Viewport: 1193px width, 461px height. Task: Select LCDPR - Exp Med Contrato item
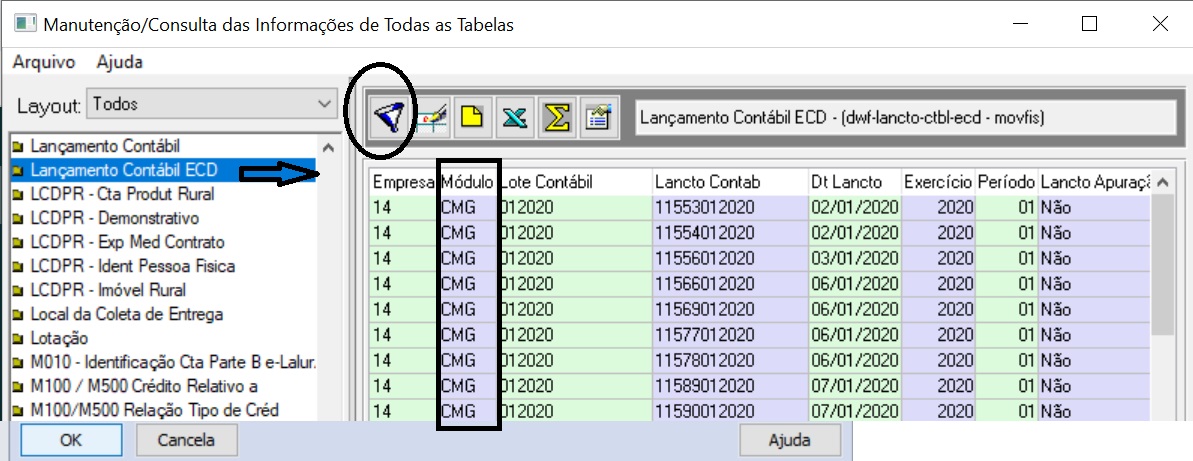[127, 243]
